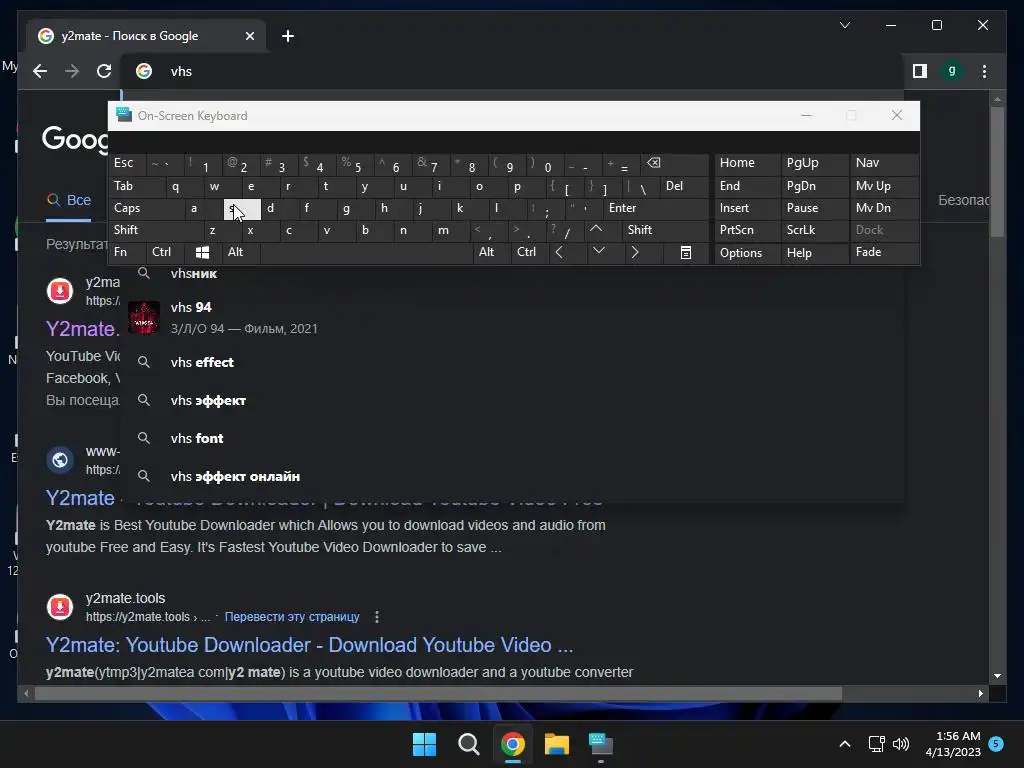
Task: Click the horizontal page scrollbar
Action: coord(438,694)
